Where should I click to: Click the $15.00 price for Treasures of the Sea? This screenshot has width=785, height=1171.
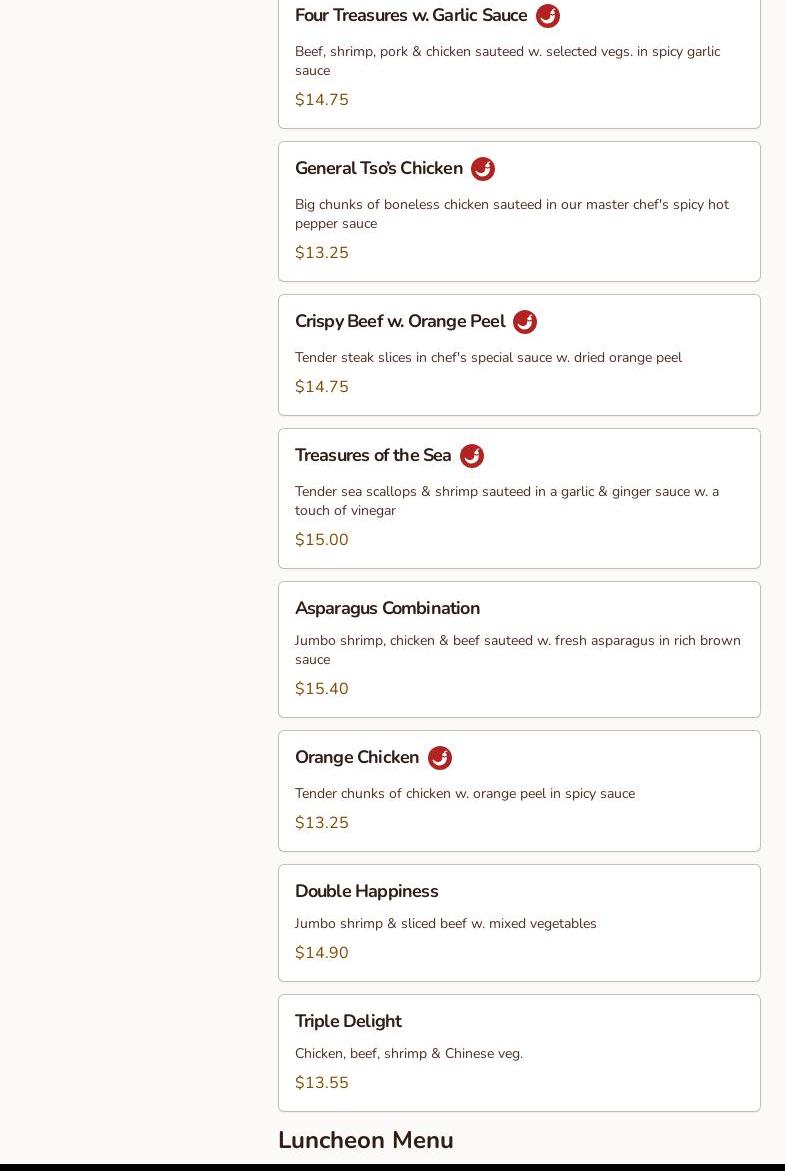pos(322,540)
